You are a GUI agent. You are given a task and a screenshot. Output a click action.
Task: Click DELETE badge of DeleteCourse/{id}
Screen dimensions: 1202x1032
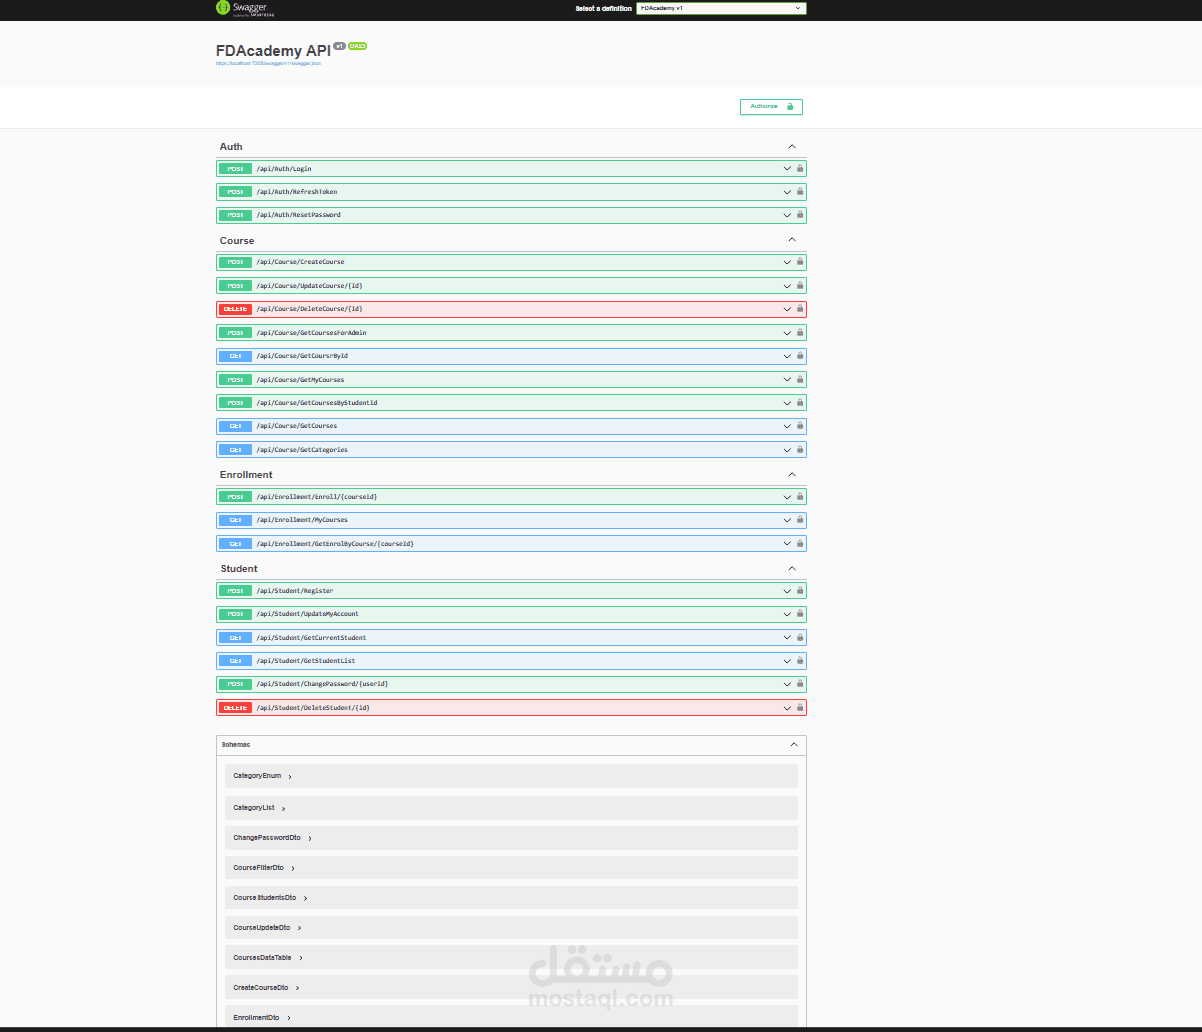235,309
